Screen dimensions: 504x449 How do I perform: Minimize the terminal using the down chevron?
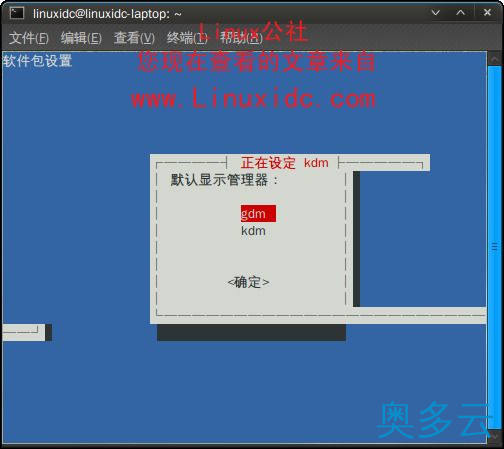436,13
